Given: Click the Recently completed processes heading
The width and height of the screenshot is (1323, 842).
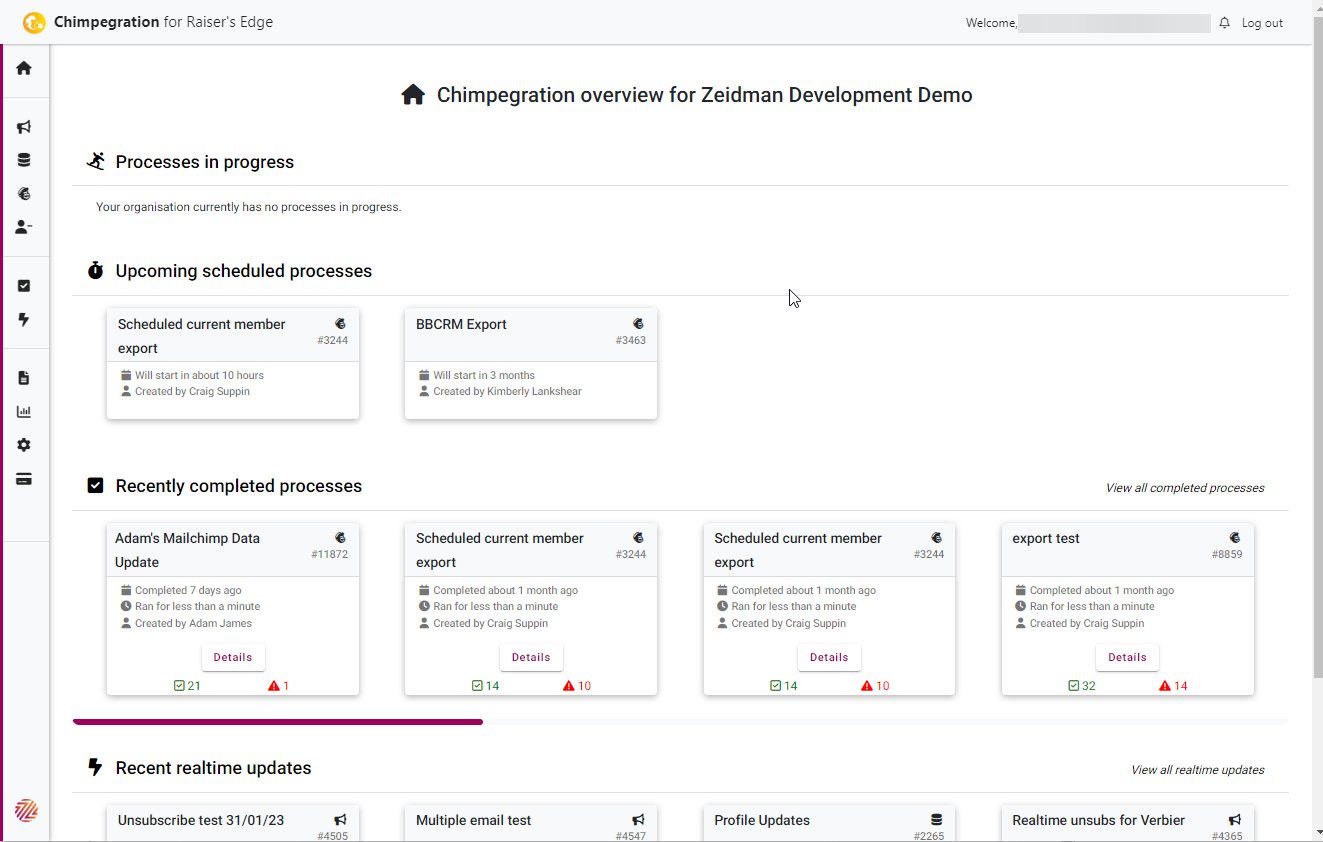Looking at the screenshot, I should coord(239,486).
